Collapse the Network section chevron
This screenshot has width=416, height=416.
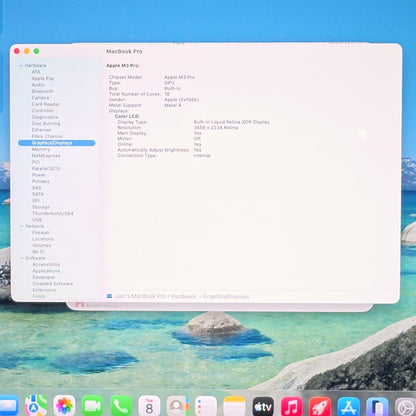[x=22, y=226]
